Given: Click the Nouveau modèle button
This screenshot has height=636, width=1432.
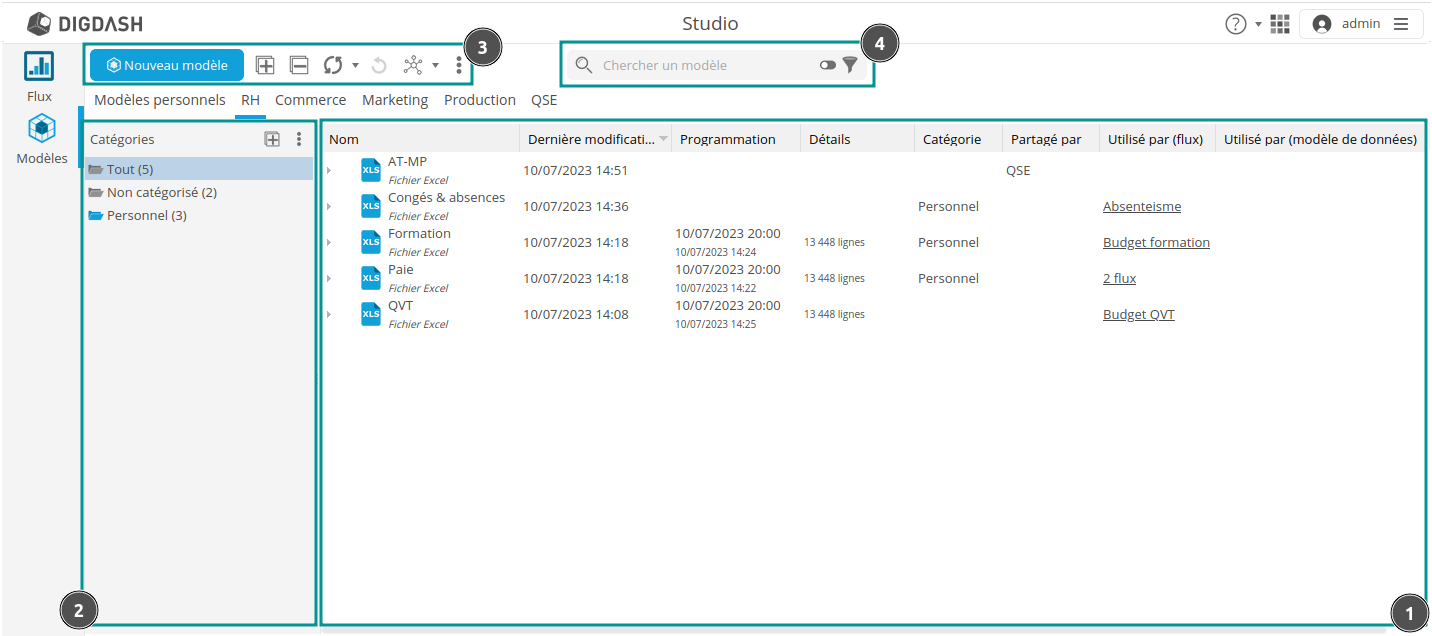Looking at the screenshot, I should coord(167,65).
